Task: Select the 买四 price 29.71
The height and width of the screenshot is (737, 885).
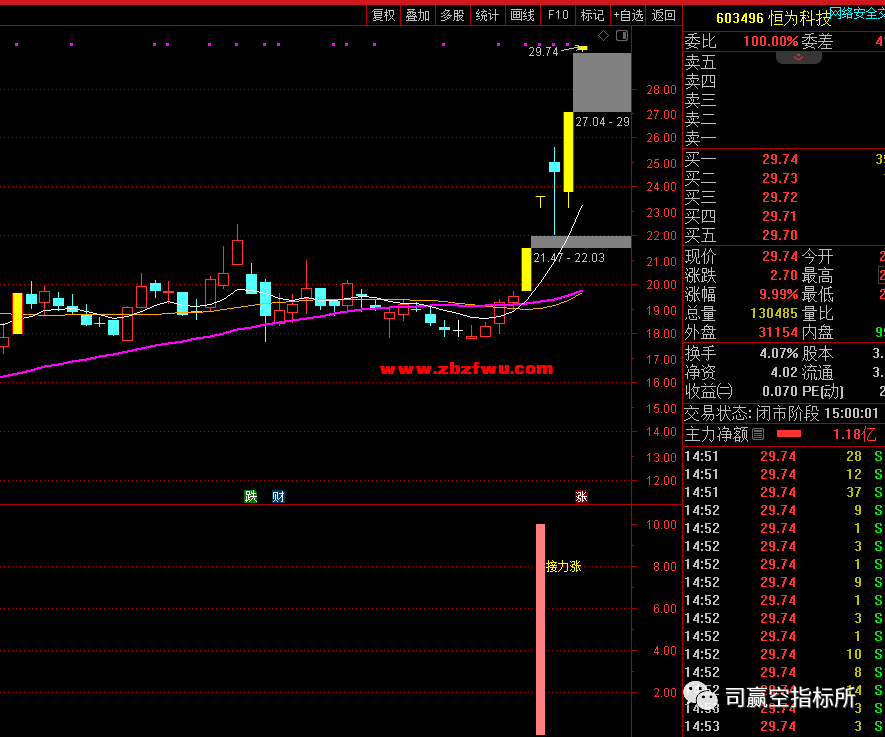Action: [x=779, y=216]
